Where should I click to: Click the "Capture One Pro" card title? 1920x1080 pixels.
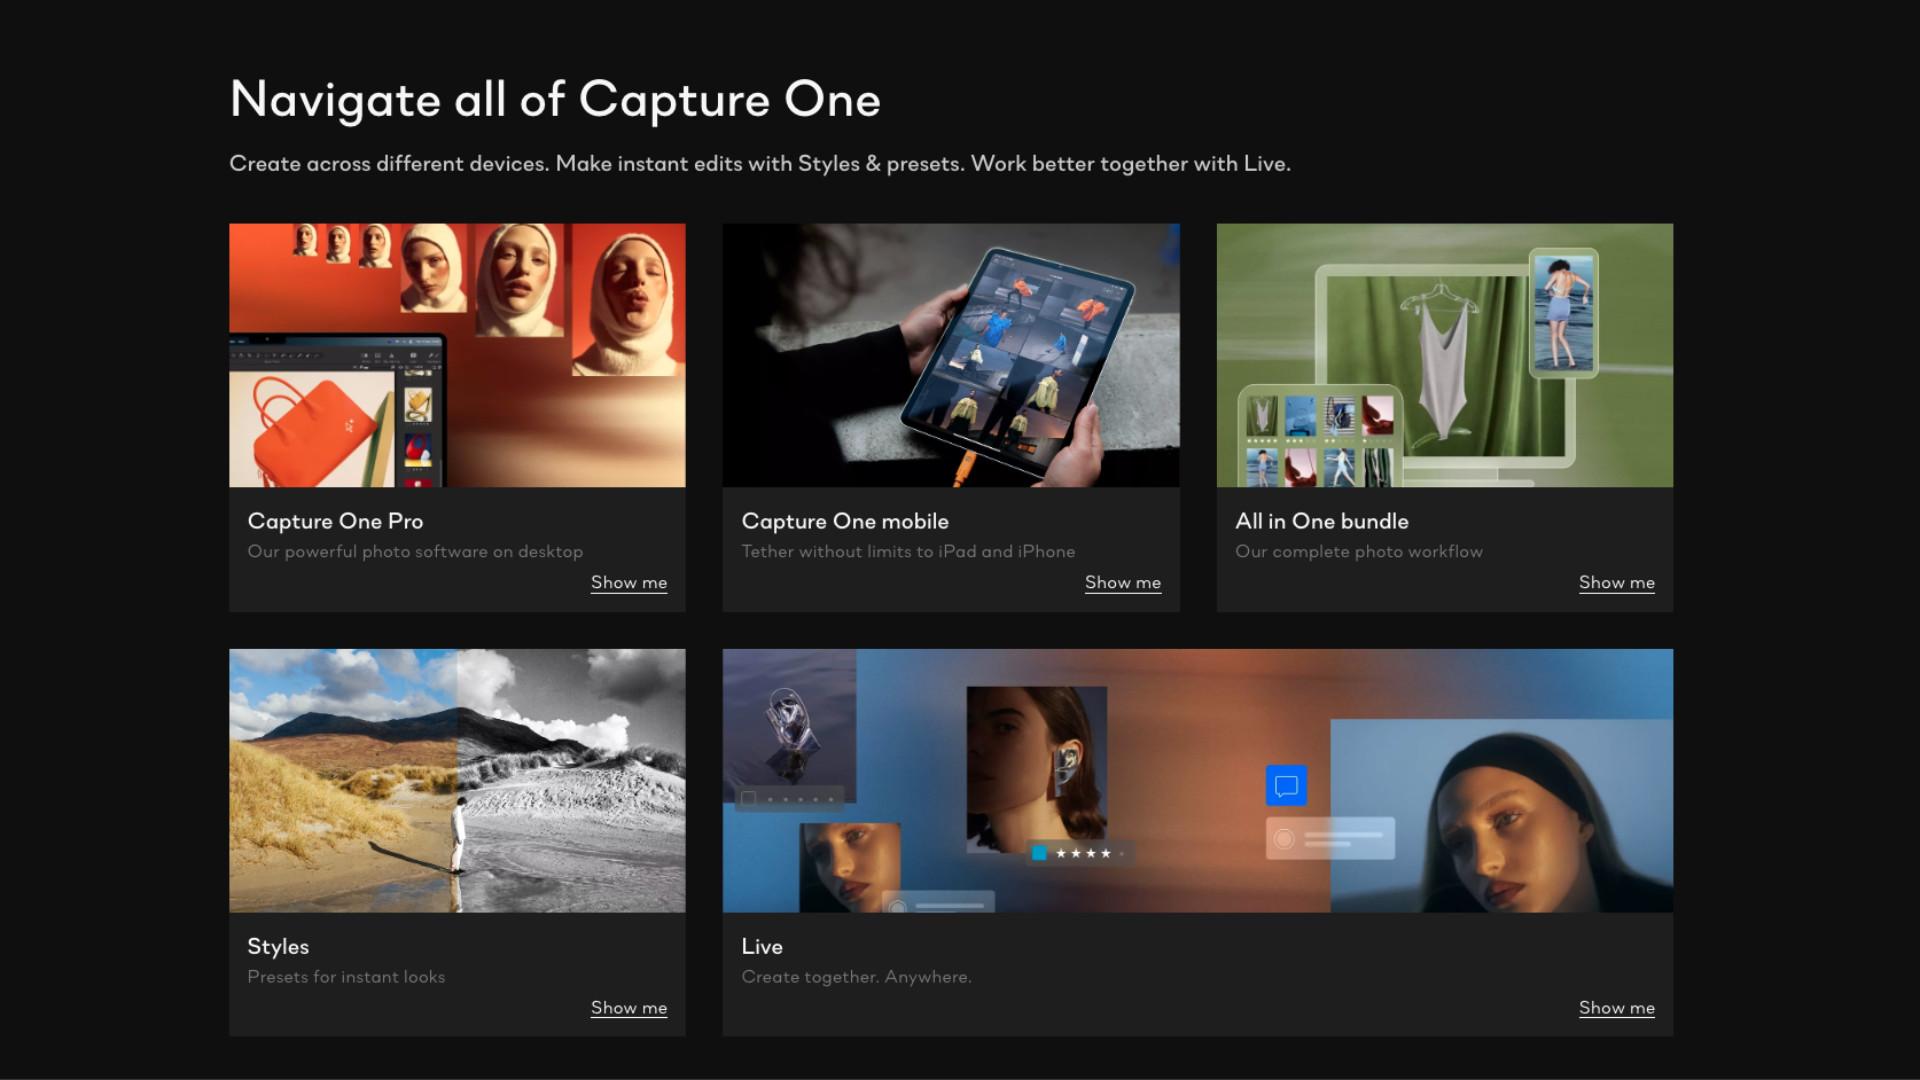tap(334, 521)
